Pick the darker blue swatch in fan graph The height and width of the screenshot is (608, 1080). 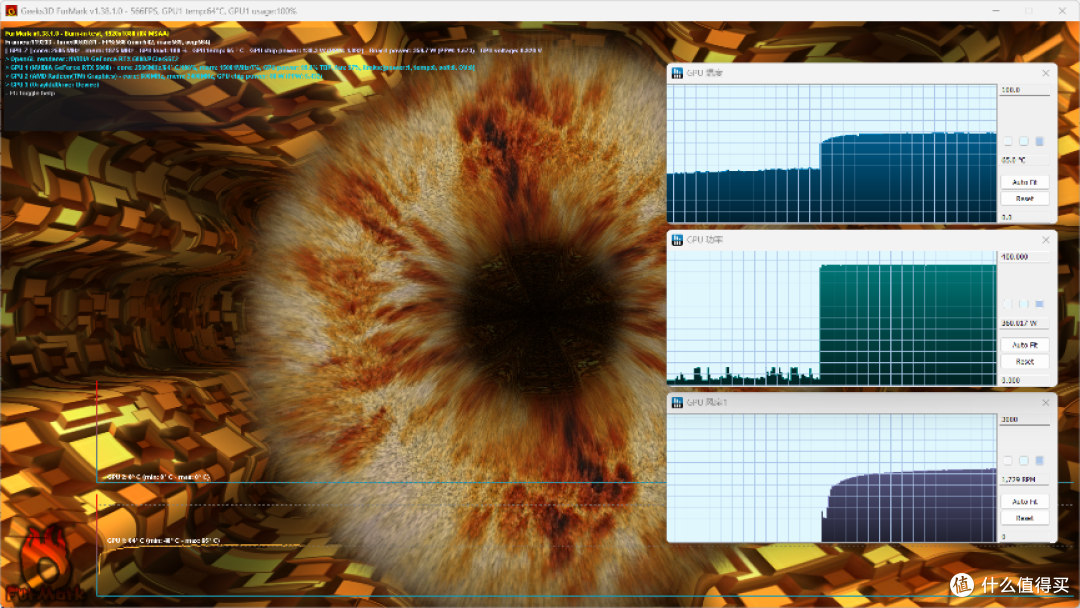(1039, 460)
